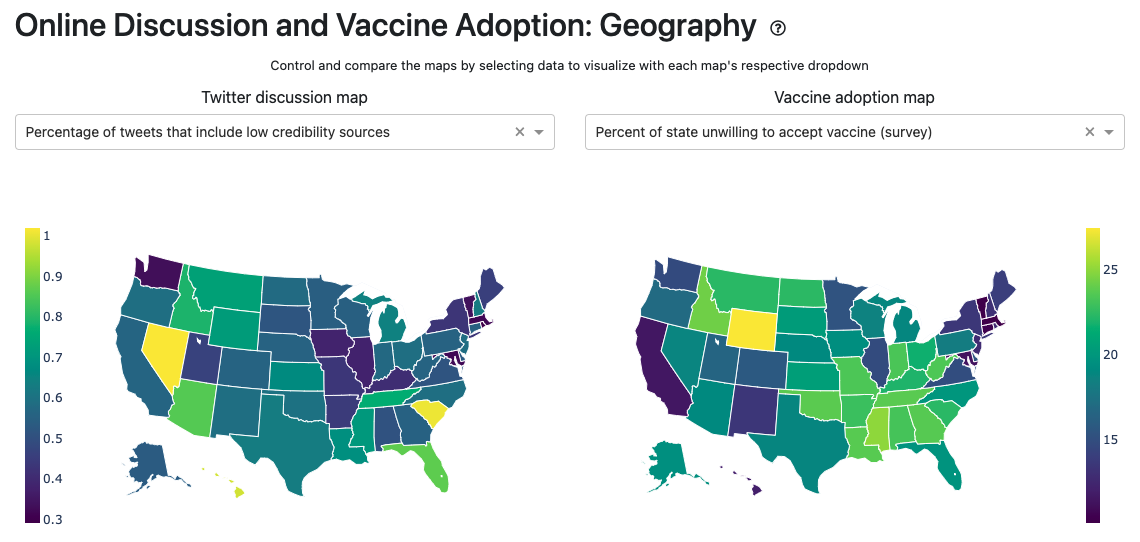Click Alaska on the Twitter discussion map
The image size is (1140, 542).
point(150,462)
